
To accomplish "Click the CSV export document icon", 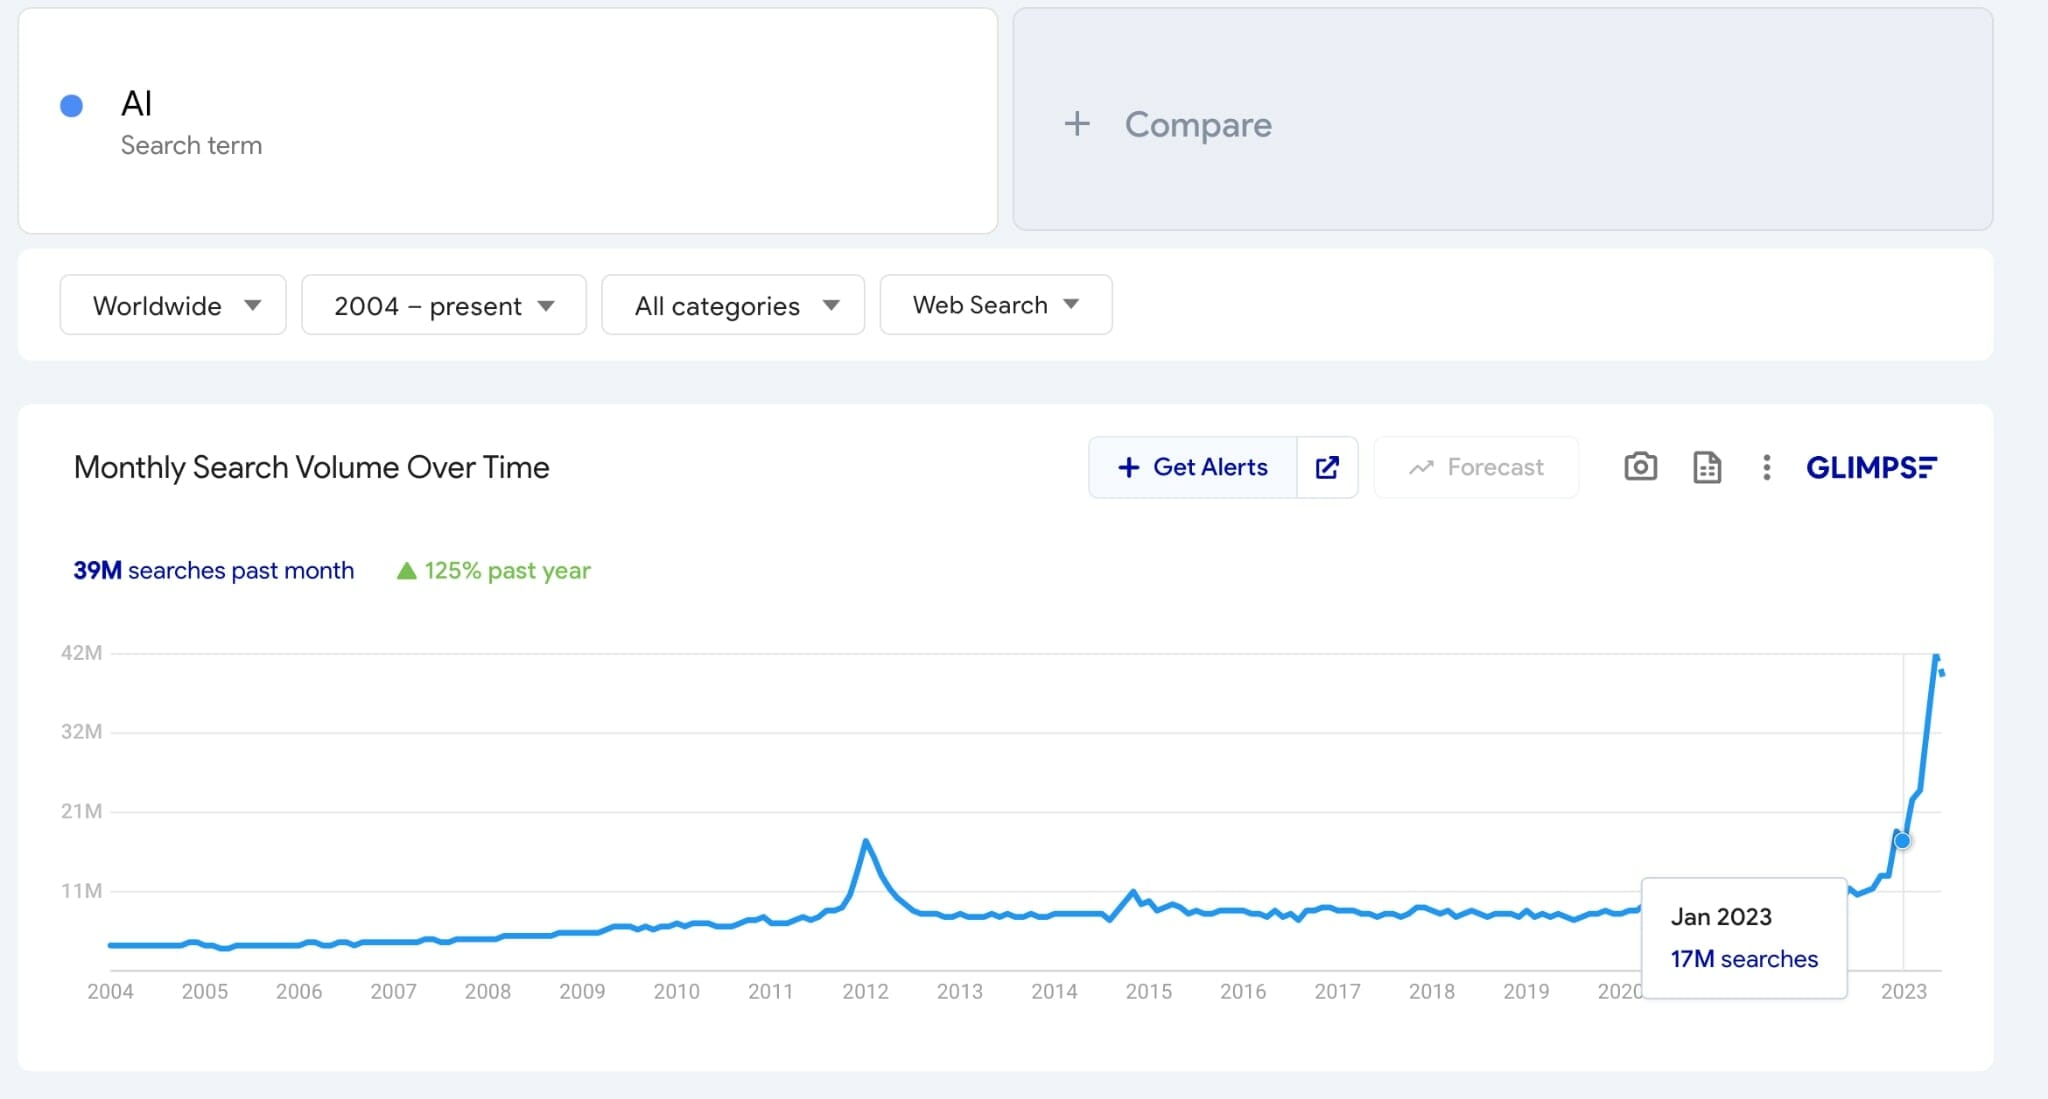I will tap(1706, 467).
